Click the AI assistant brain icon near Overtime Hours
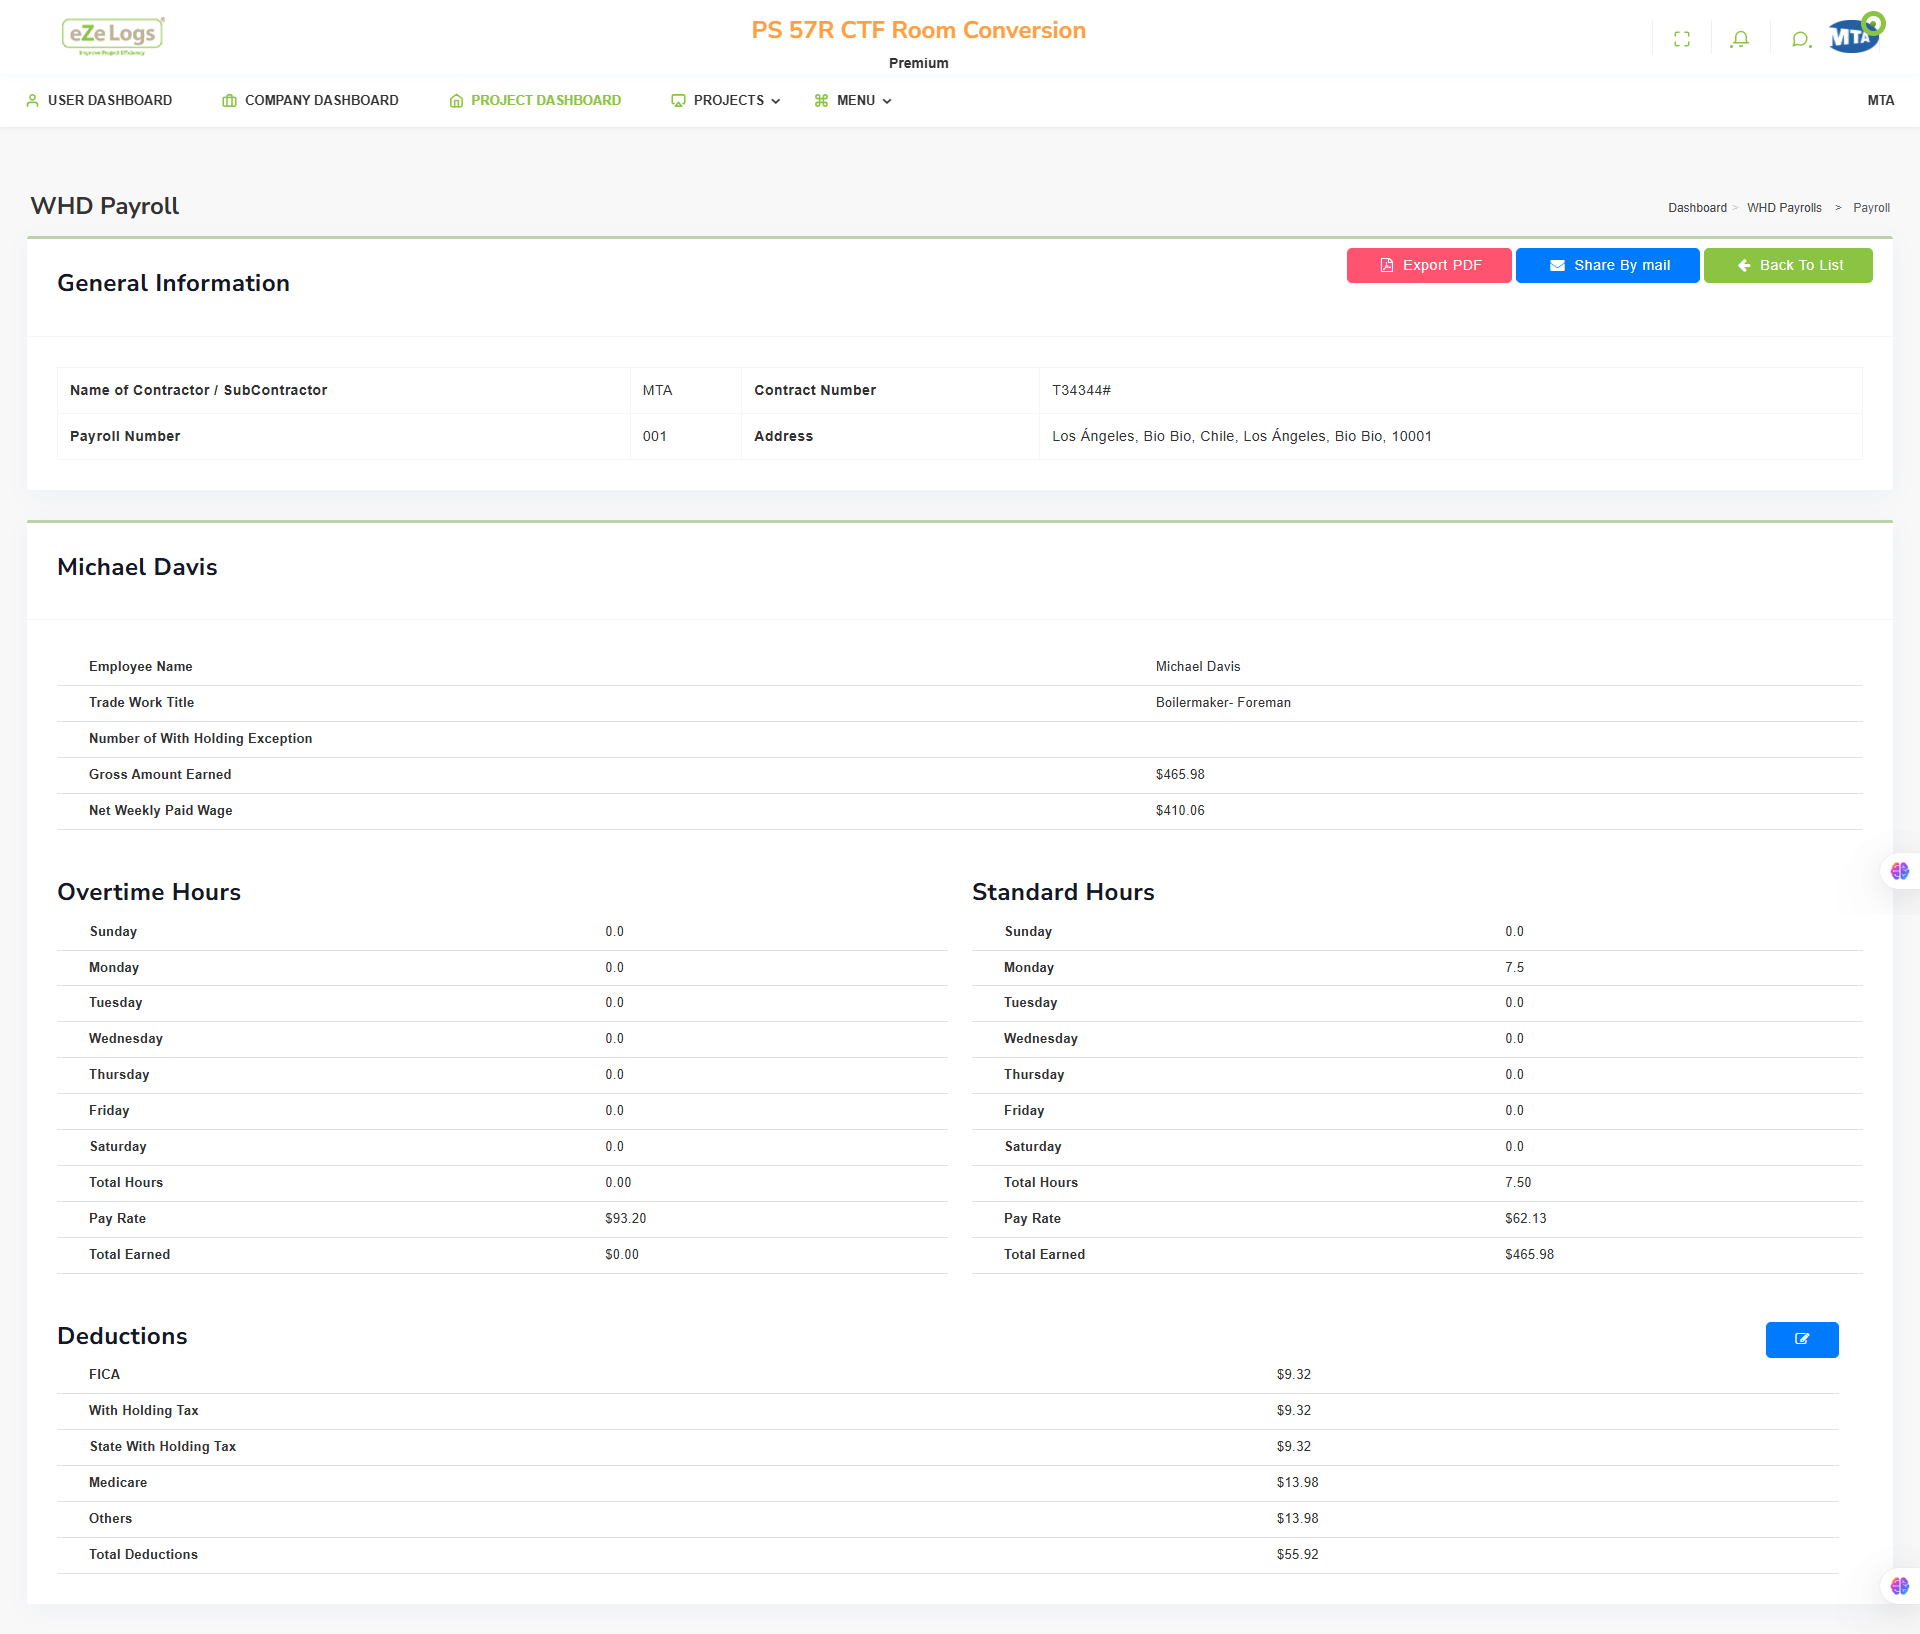 click(1900, 871)
